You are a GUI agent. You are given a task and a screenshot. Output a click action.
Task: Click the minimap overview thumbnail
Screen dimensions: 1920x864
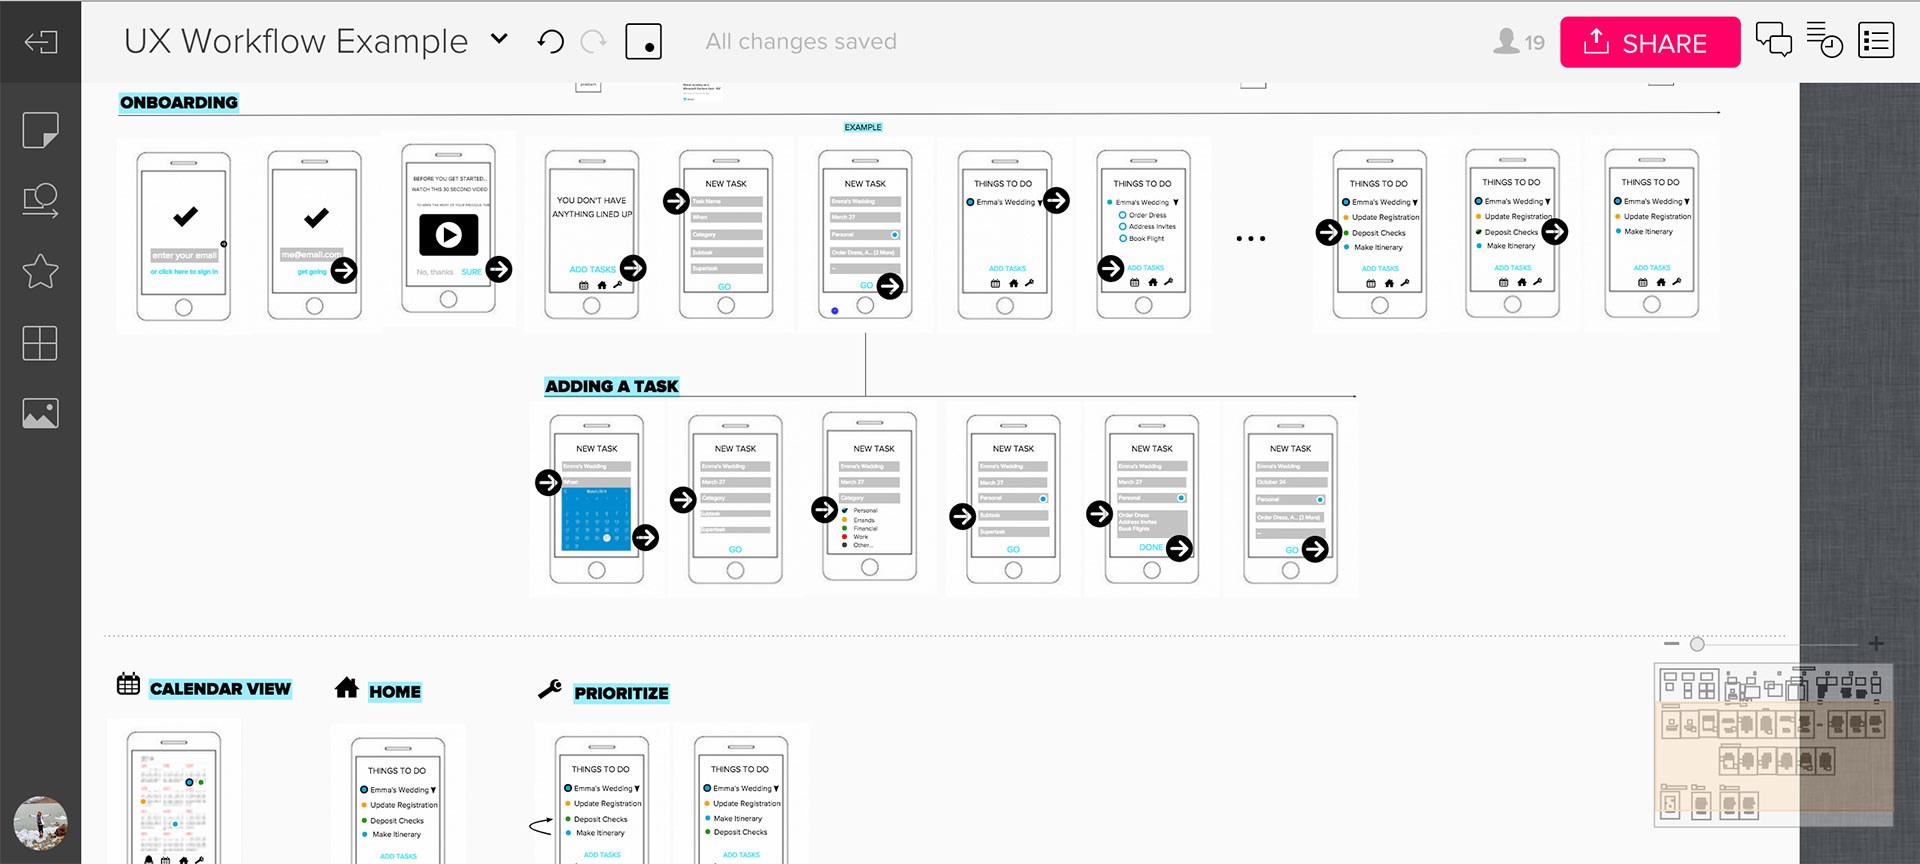(1773, 746)
